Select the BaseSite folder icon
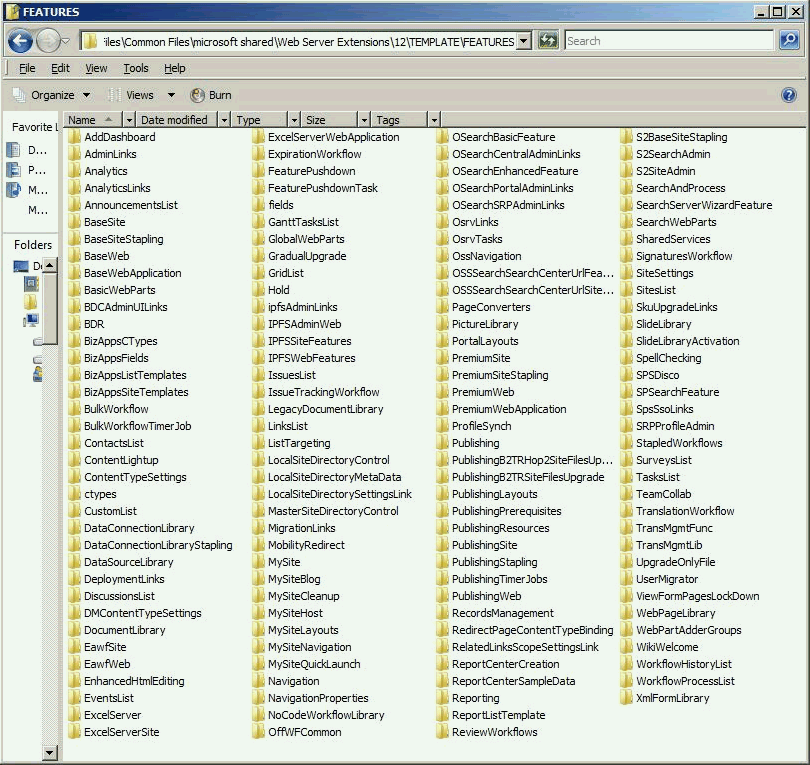The image size is (810, 765). coord(75,222)
